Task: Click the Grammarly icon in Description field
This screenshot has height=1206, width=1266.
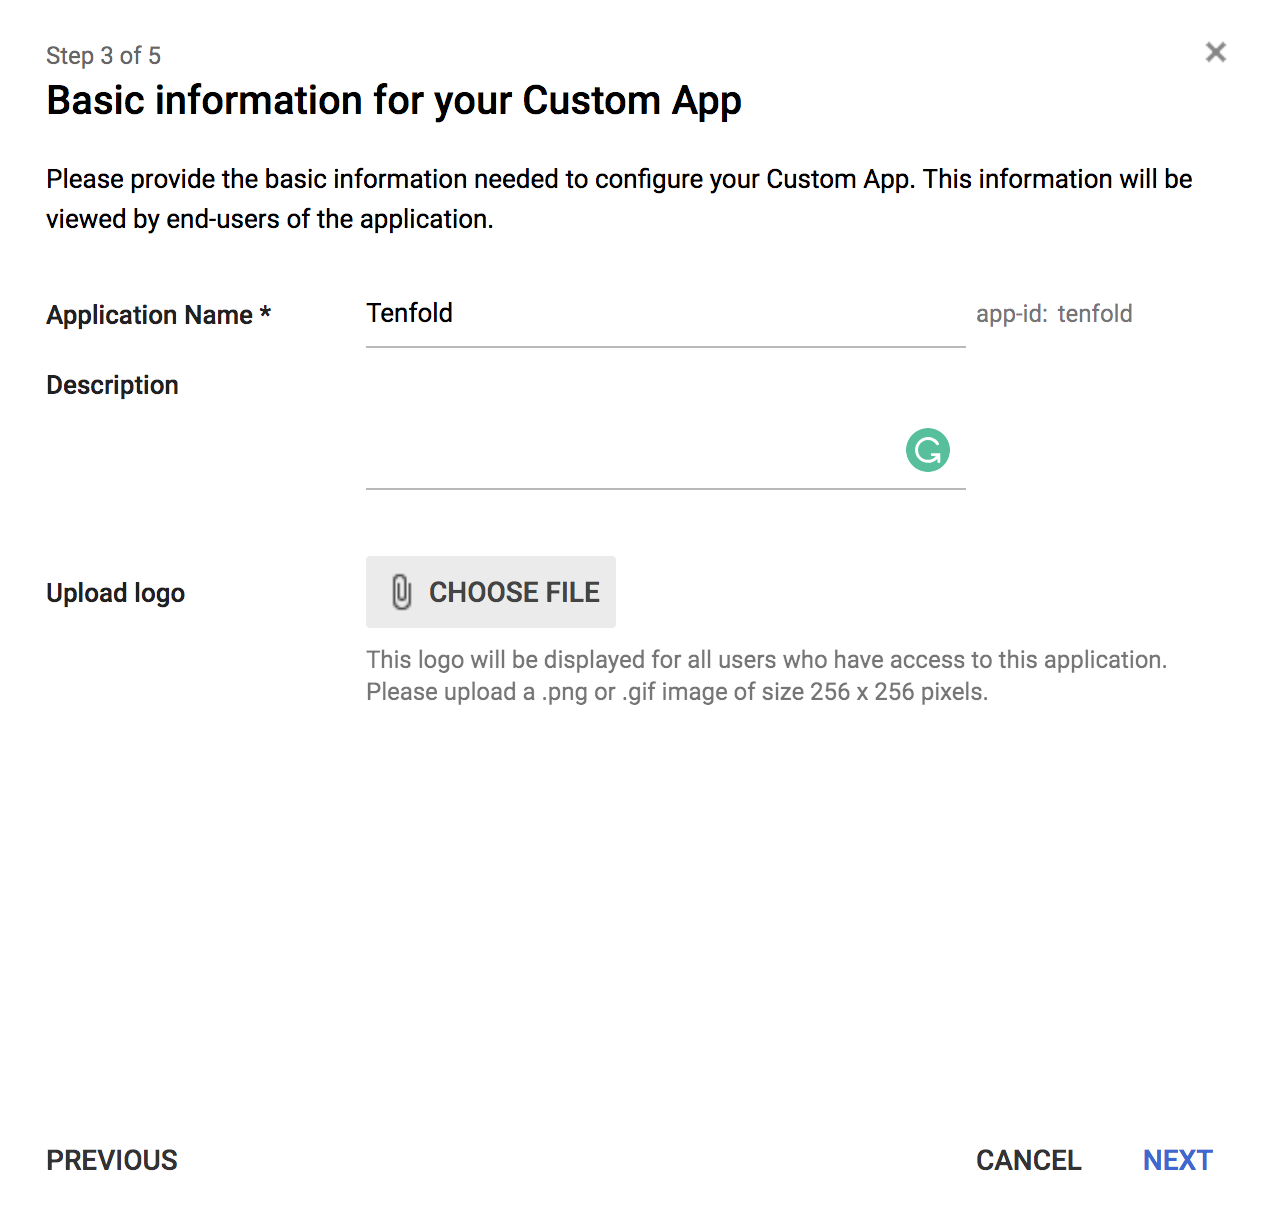Action: 928,450
